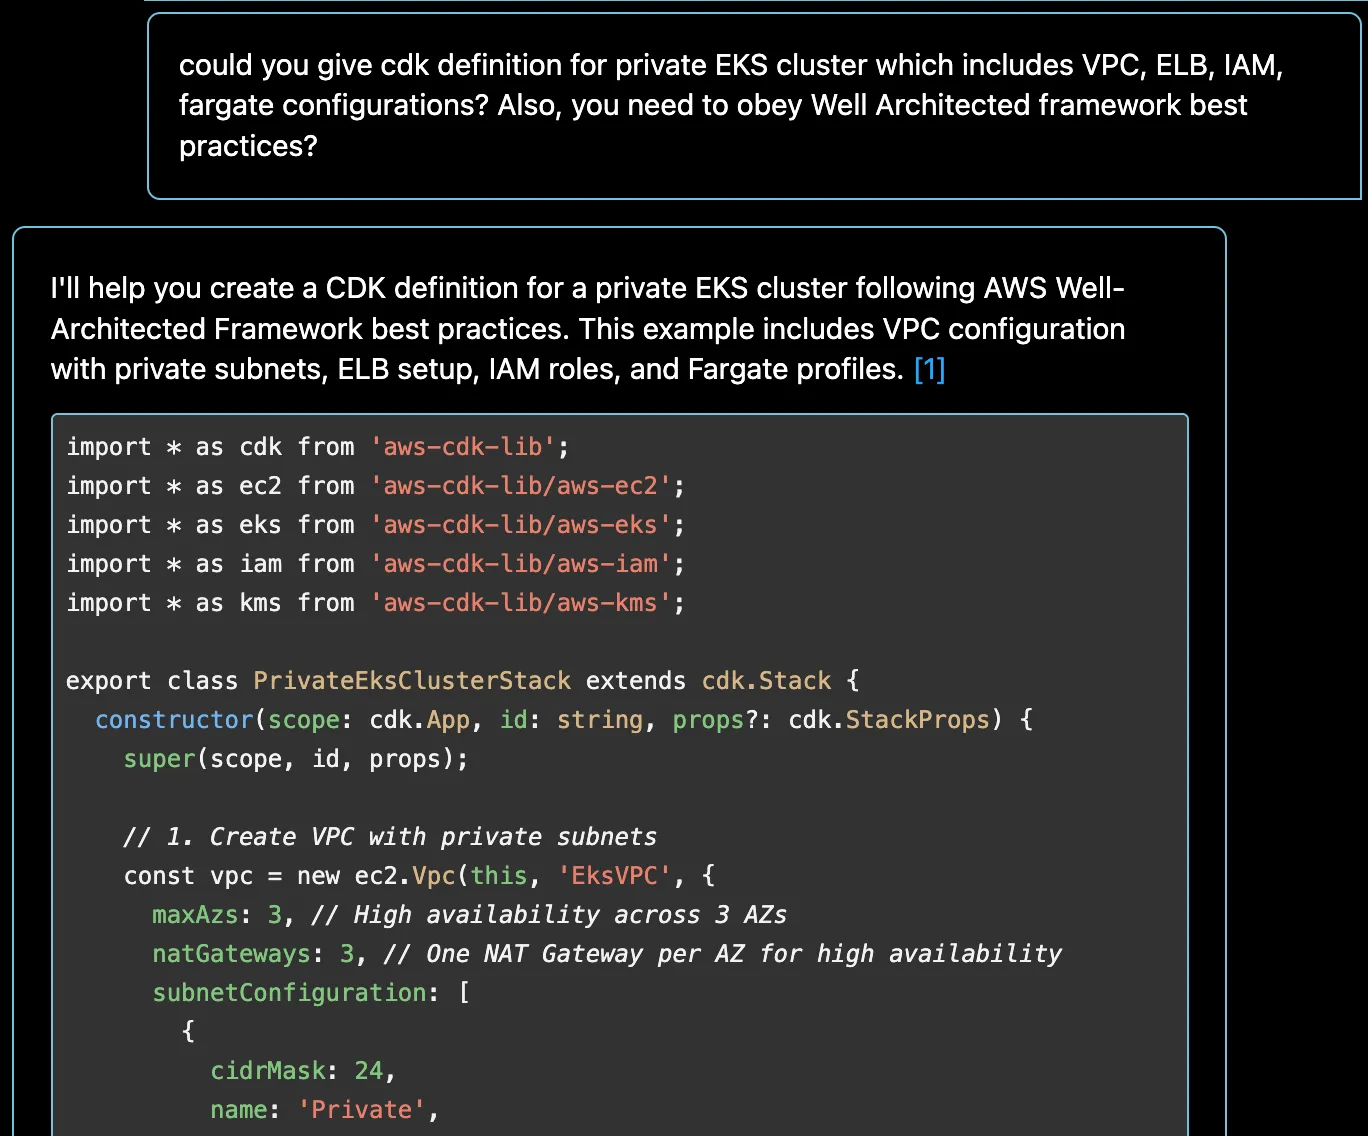Click the assistant intro paragraph about CDK definition
This screenshot has height=1136, width=1368.
(588, 328)
